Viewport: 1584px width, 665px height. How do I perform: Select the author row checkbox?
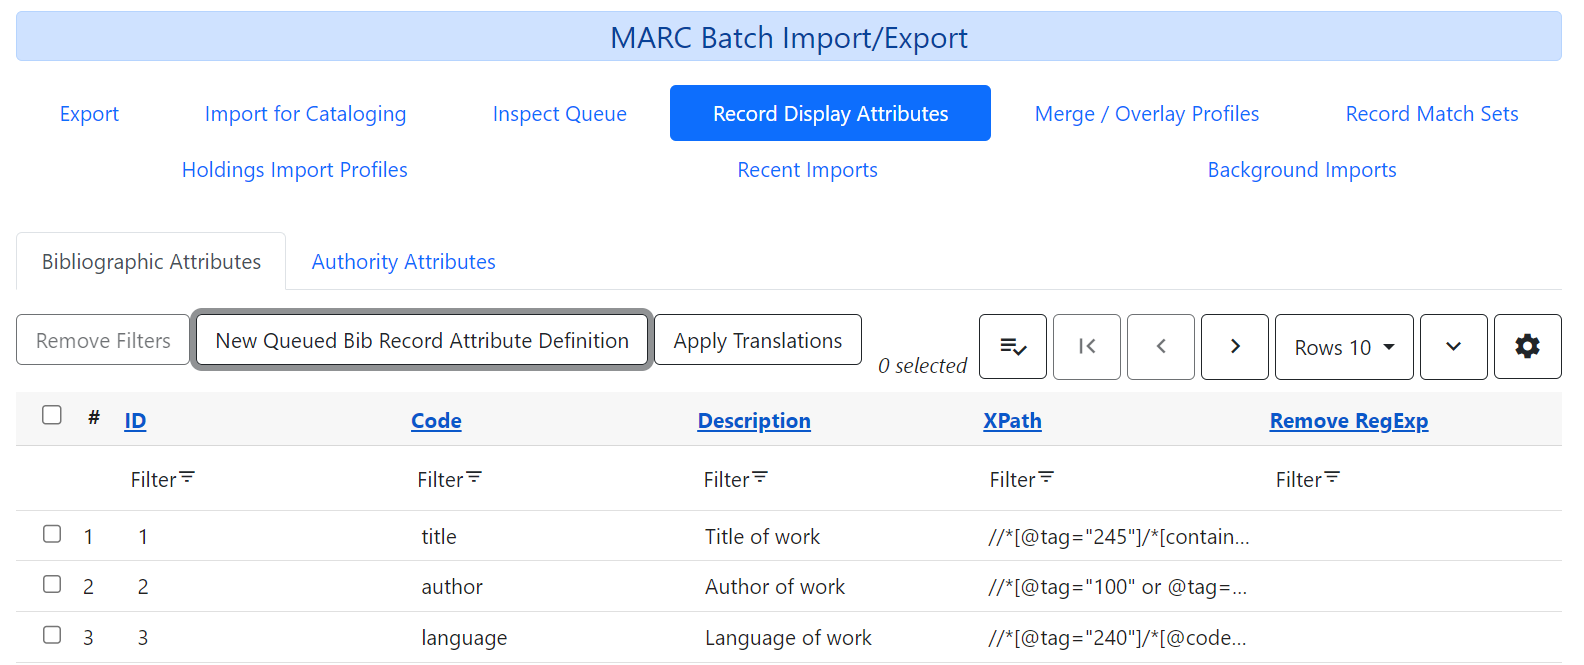click(x=52, y=584)
